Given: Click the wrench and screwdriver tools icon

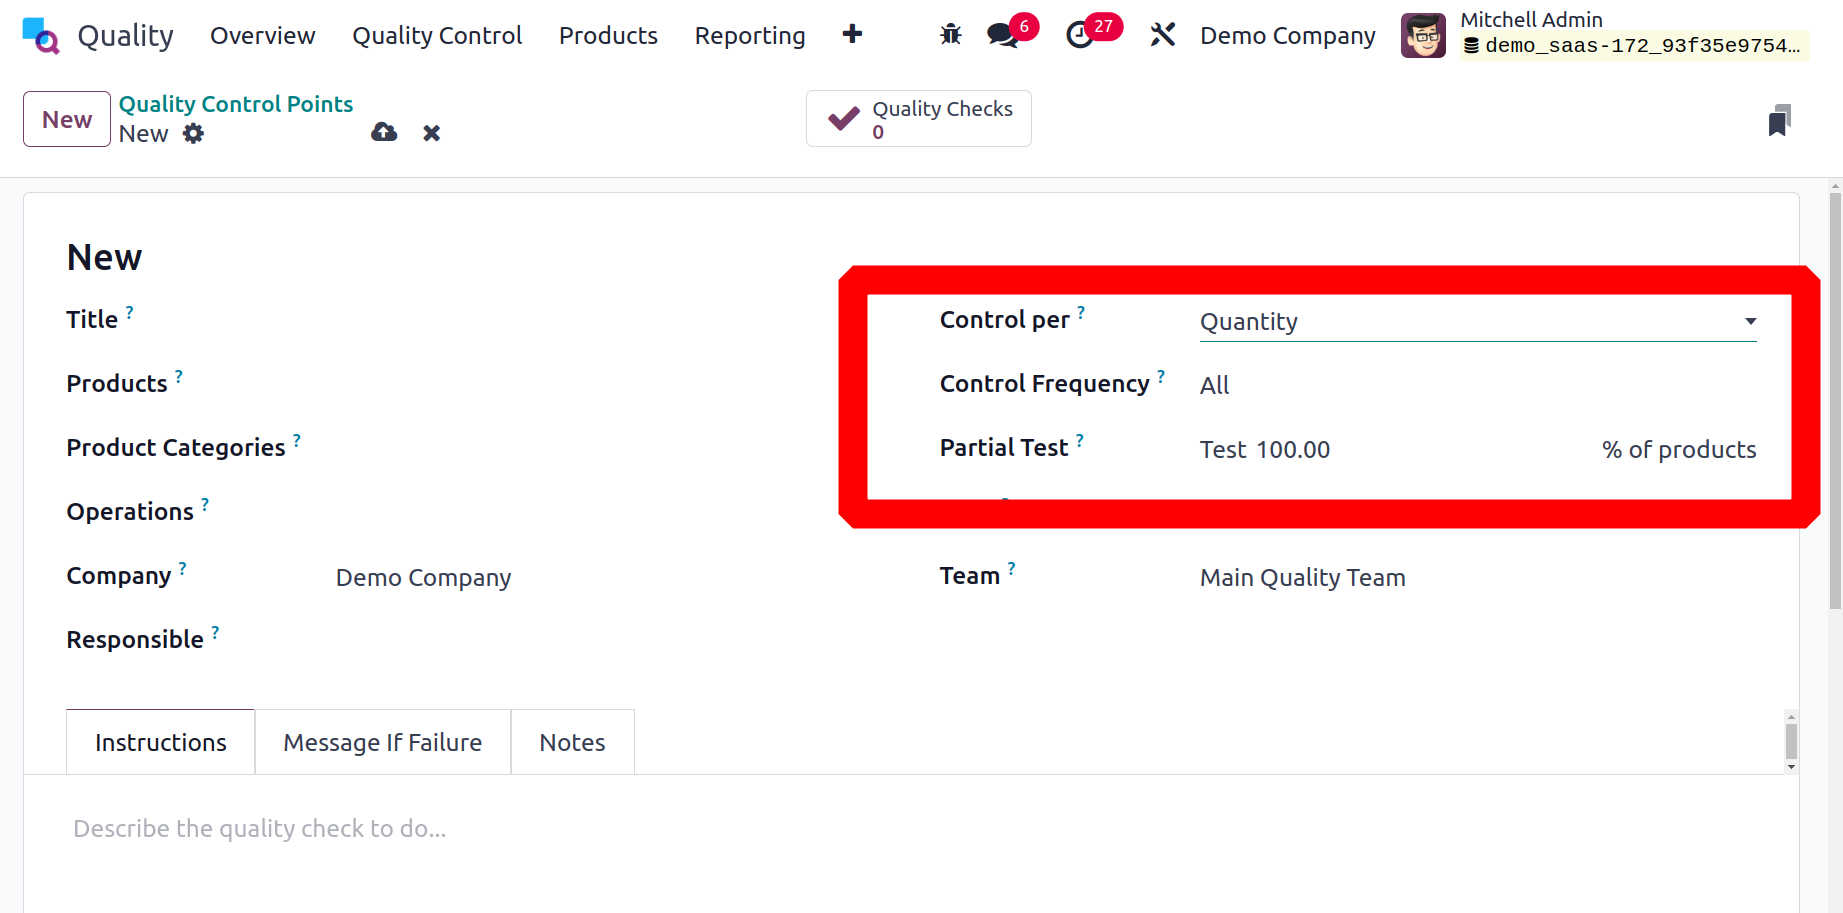Looking at the screenshot, I should pos(1162,35).
